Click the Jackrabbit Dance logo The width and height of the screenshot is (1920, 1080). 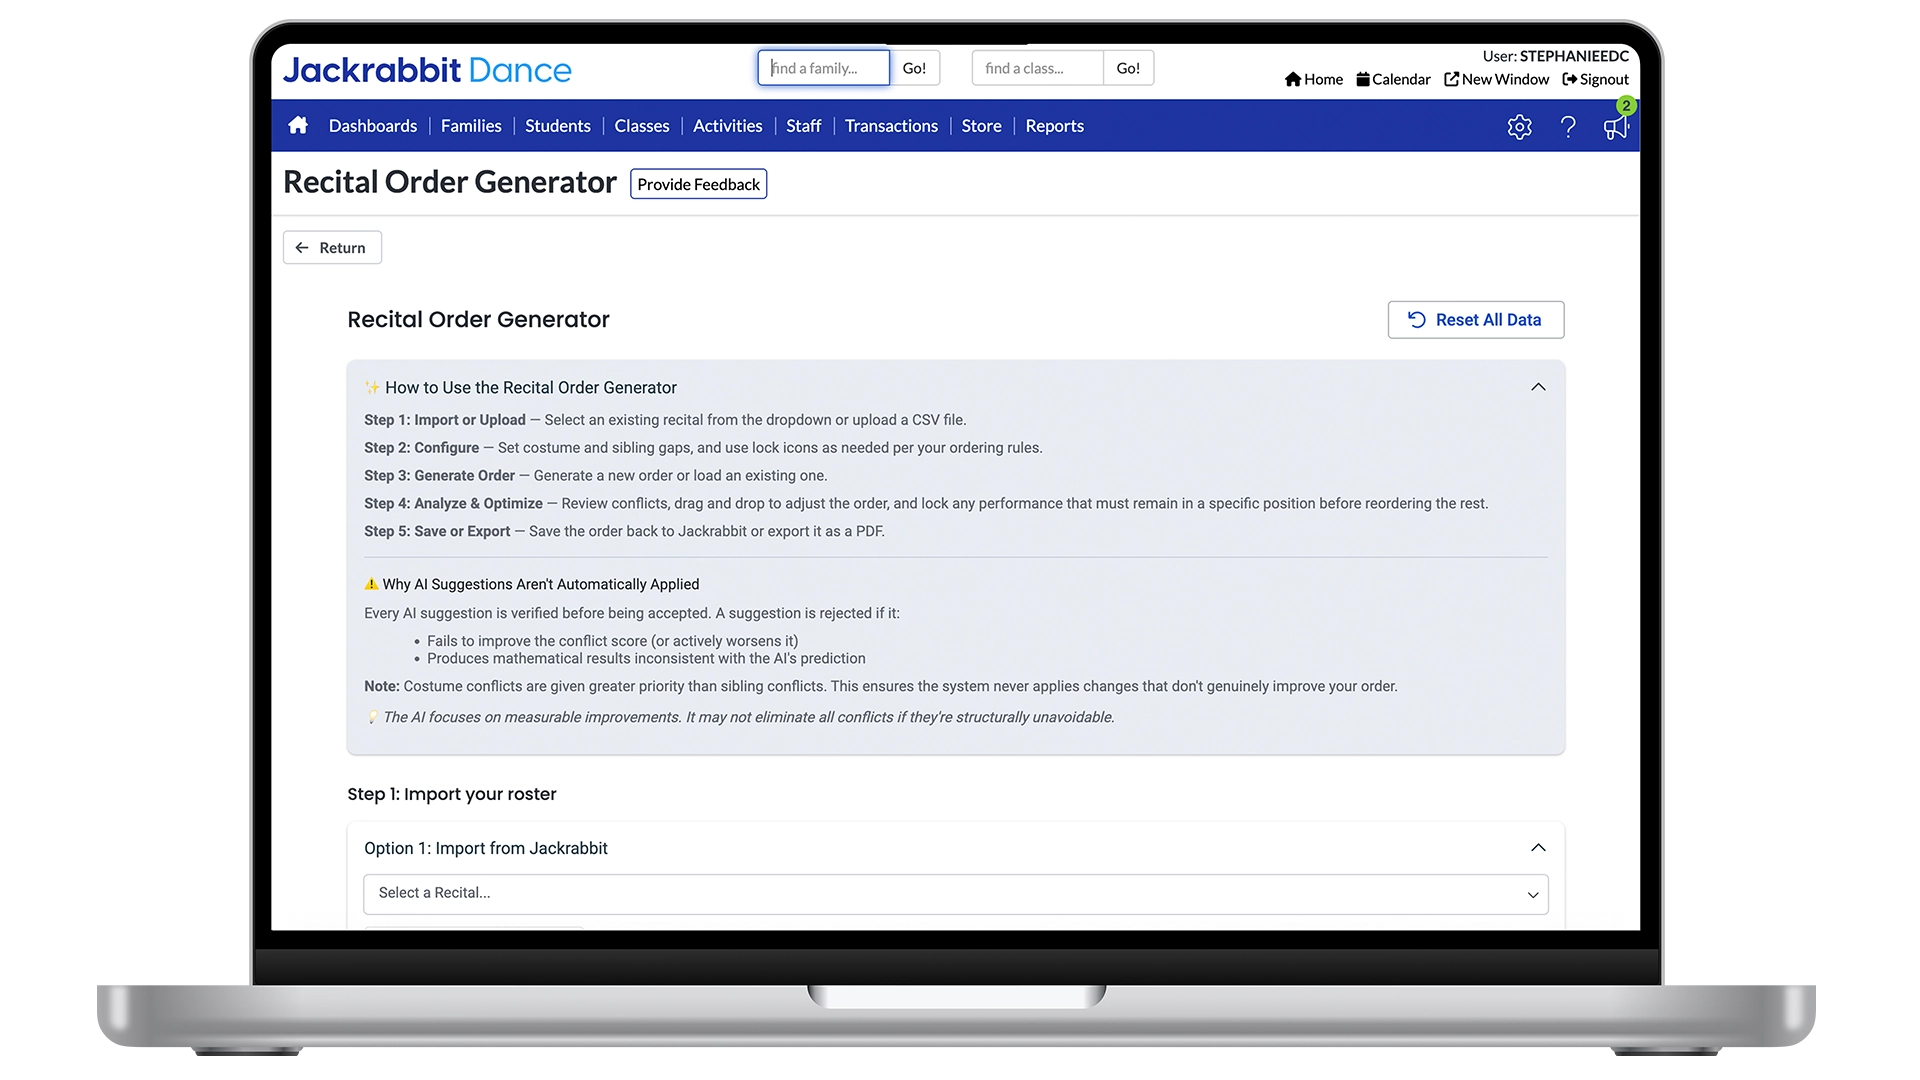pos(427,70)
